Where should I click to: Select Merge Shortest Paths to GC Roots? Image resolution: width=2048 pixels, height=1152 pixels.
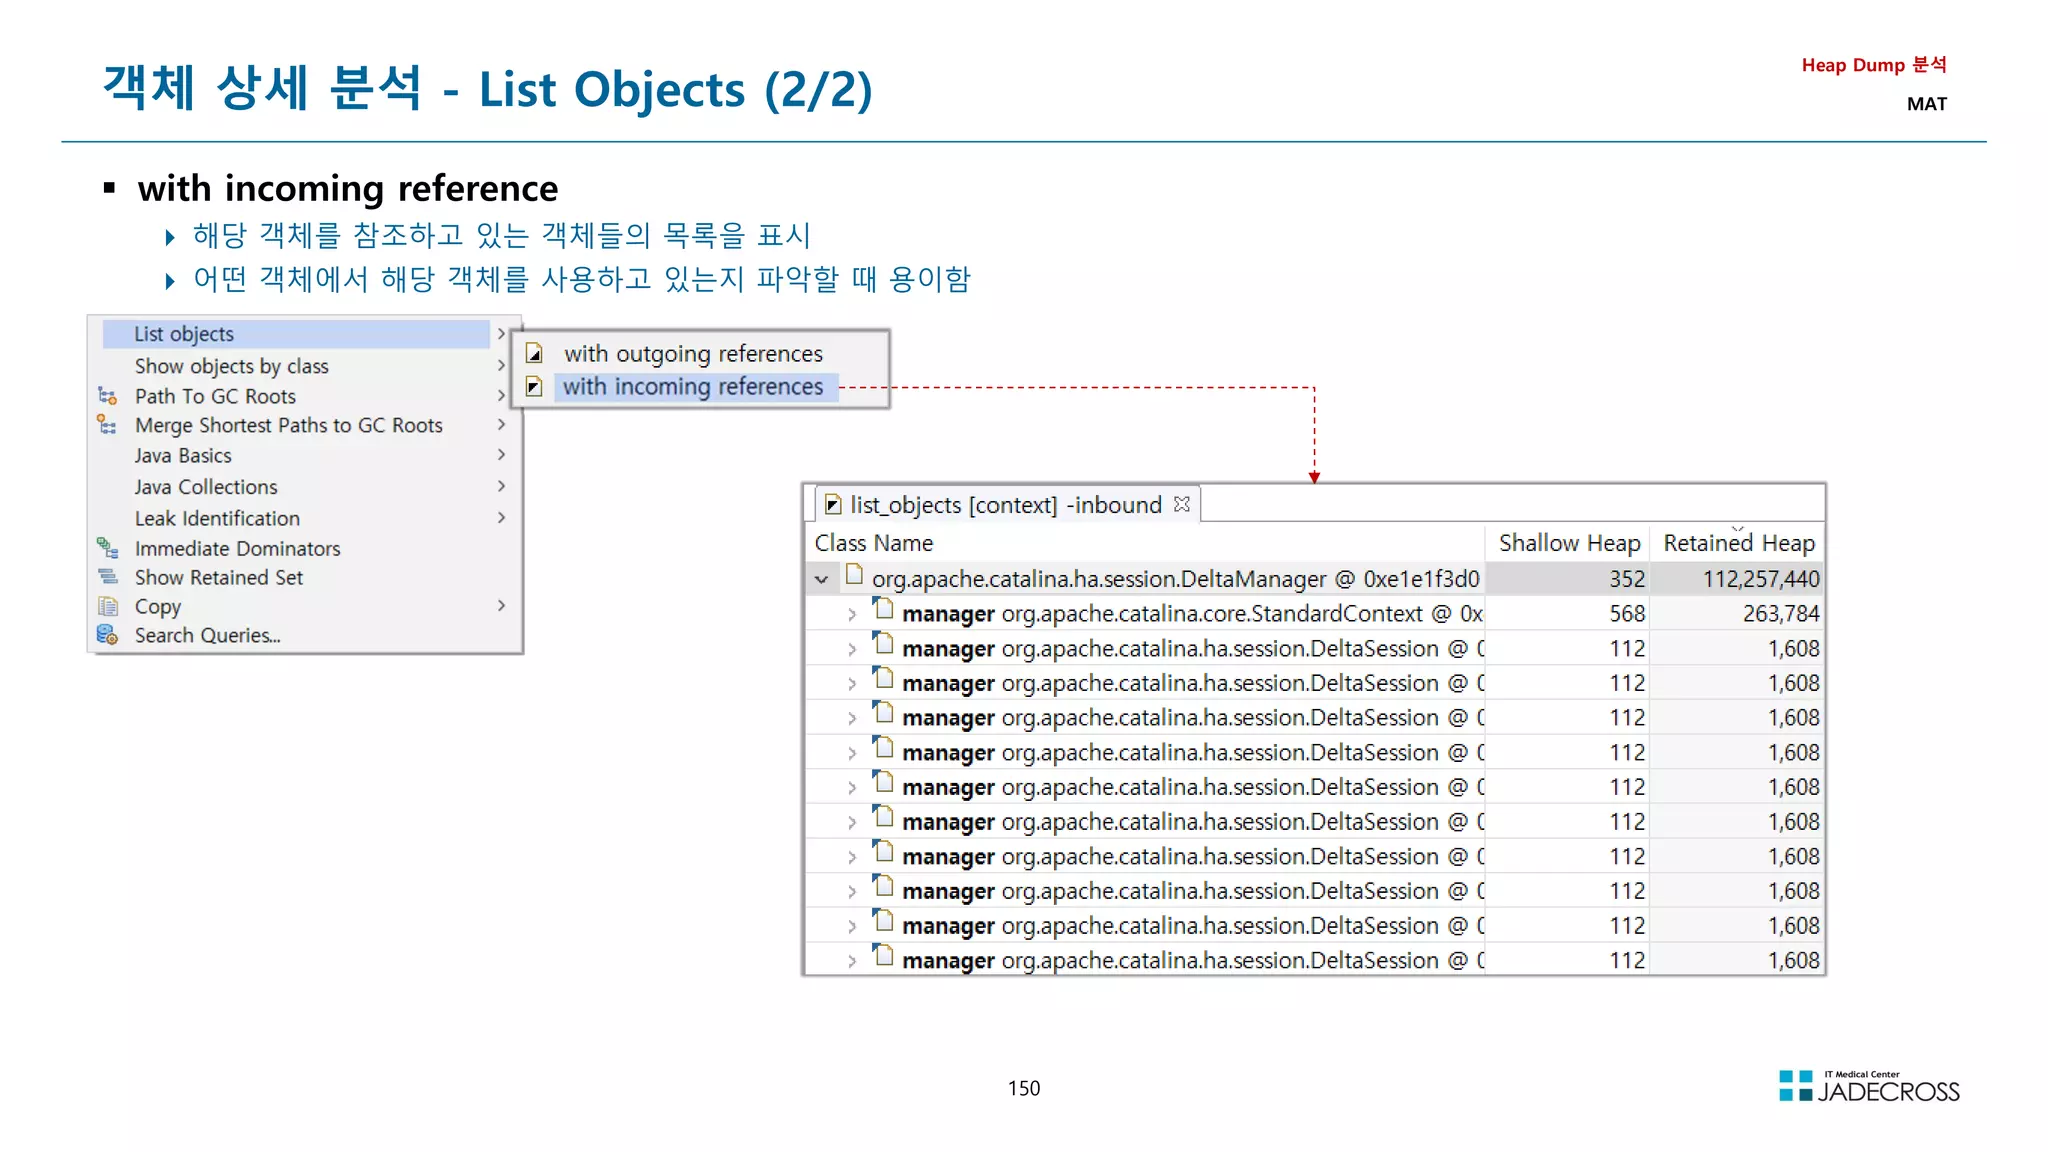coord(289,425)
